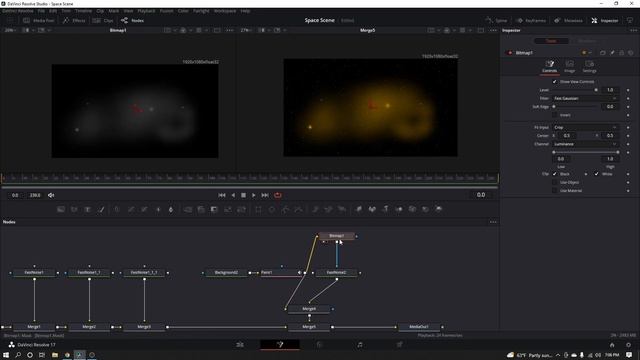
Task: Switch to Inspector Image tab
Action: click(569, 66)
